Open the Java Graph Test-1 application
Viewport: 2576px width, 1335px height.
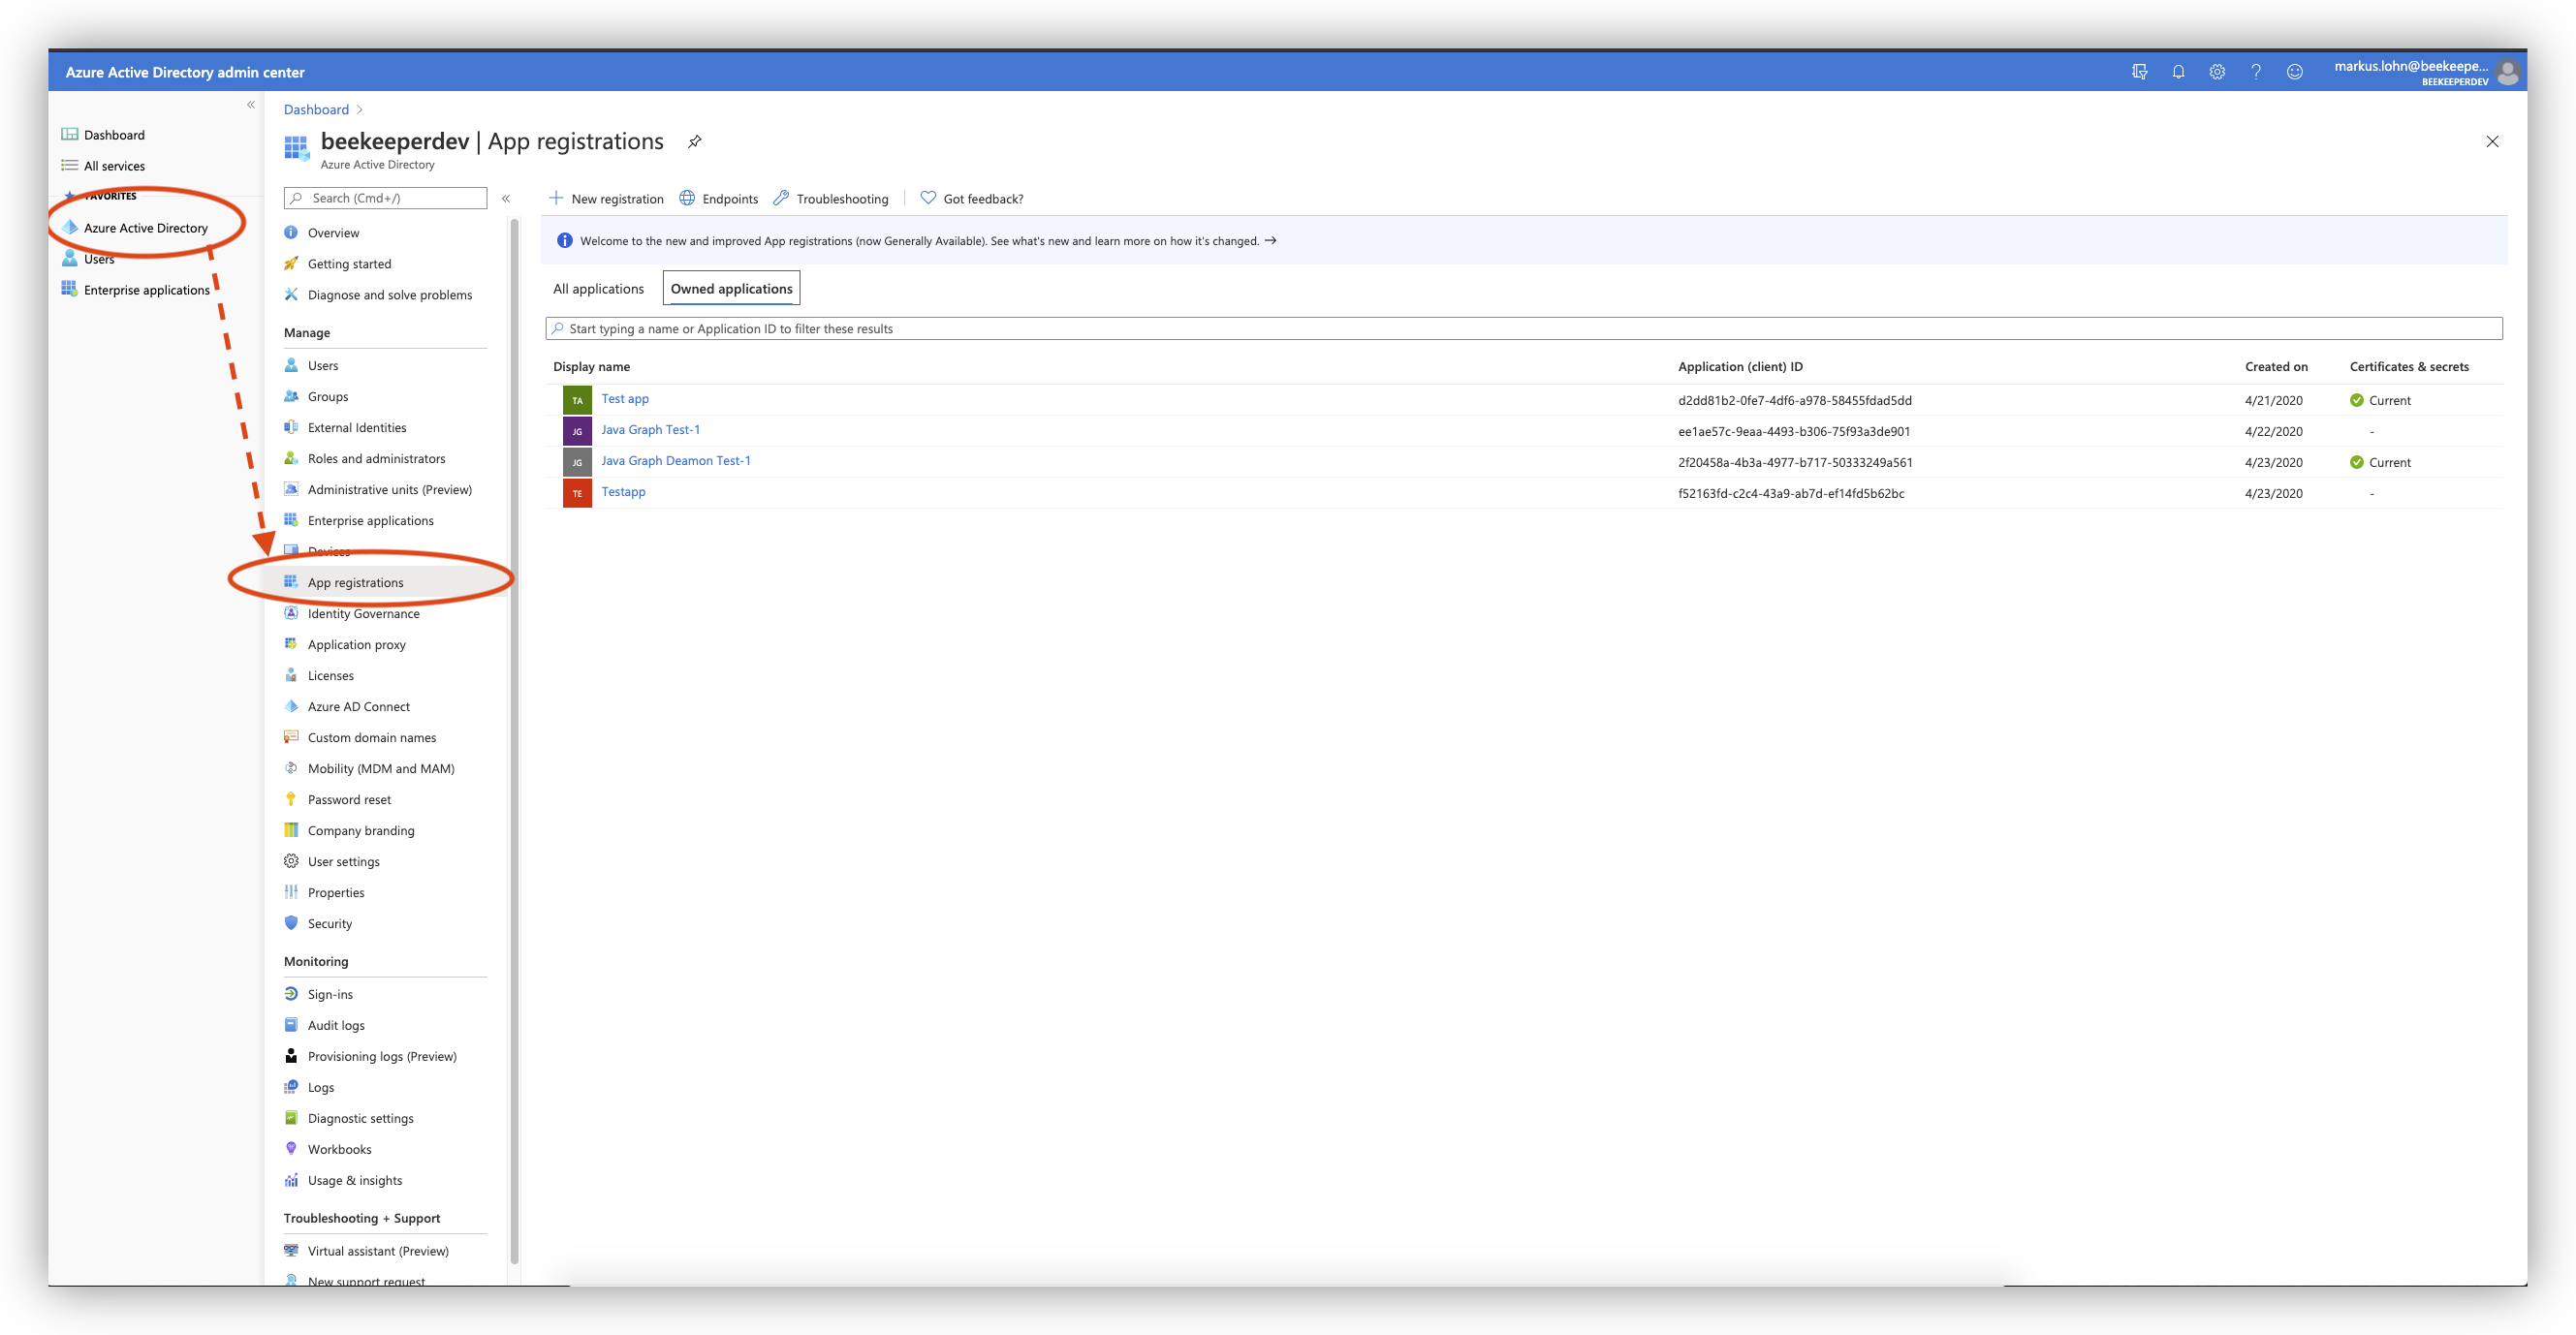coord(650,429)
